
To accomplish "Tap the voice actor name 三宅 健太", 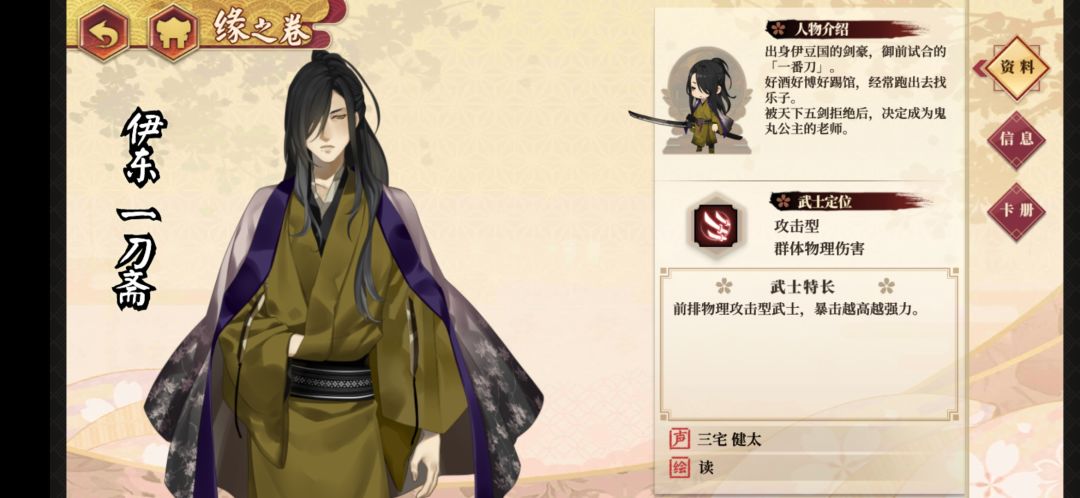I will point(729,439).
